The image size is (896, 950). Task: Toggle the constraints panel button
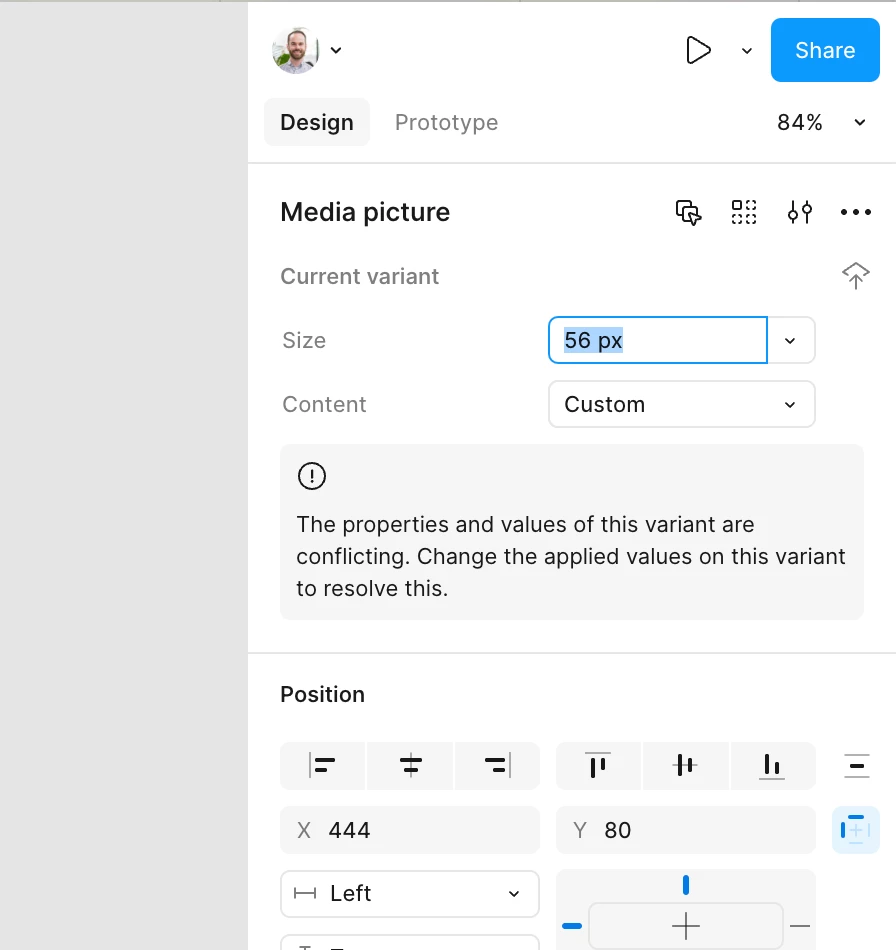pyautogui.click(x=855, y=830)
